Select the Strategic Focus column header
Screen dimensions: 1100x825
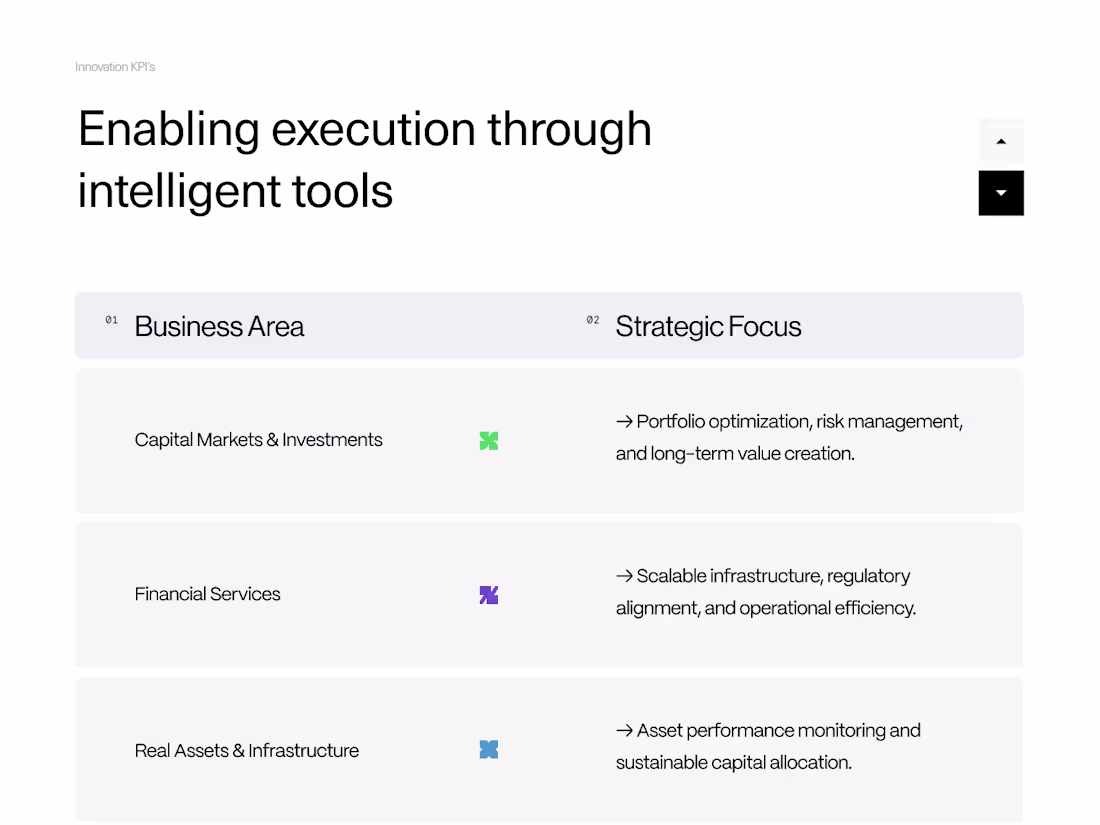[x=708, y=327]
